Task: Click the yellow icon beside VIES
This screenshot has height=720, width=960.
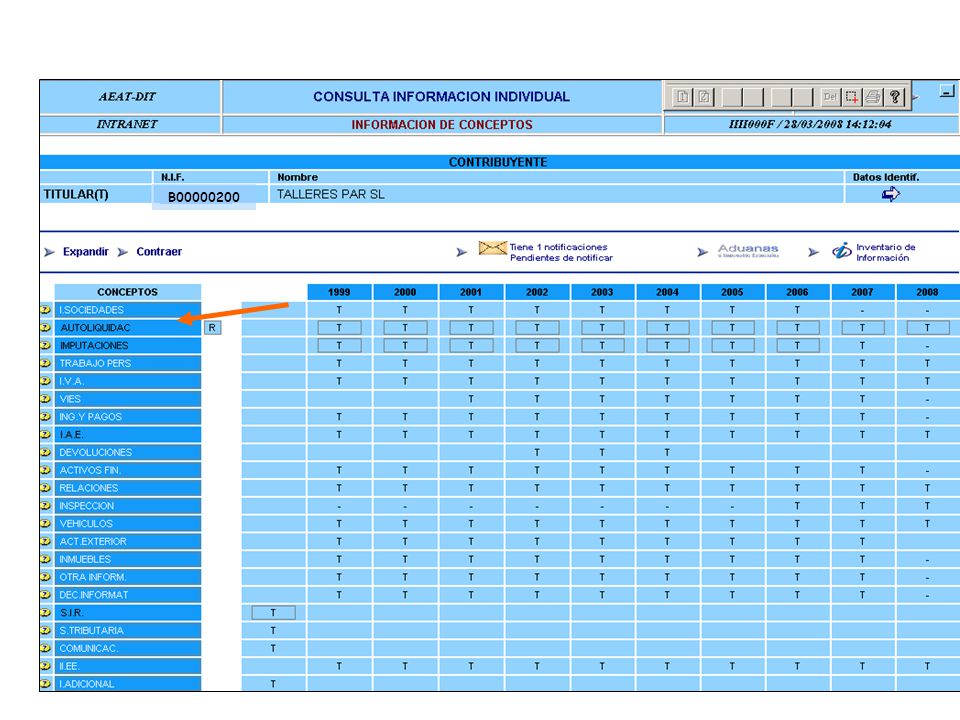Action: tap(45, 399)
